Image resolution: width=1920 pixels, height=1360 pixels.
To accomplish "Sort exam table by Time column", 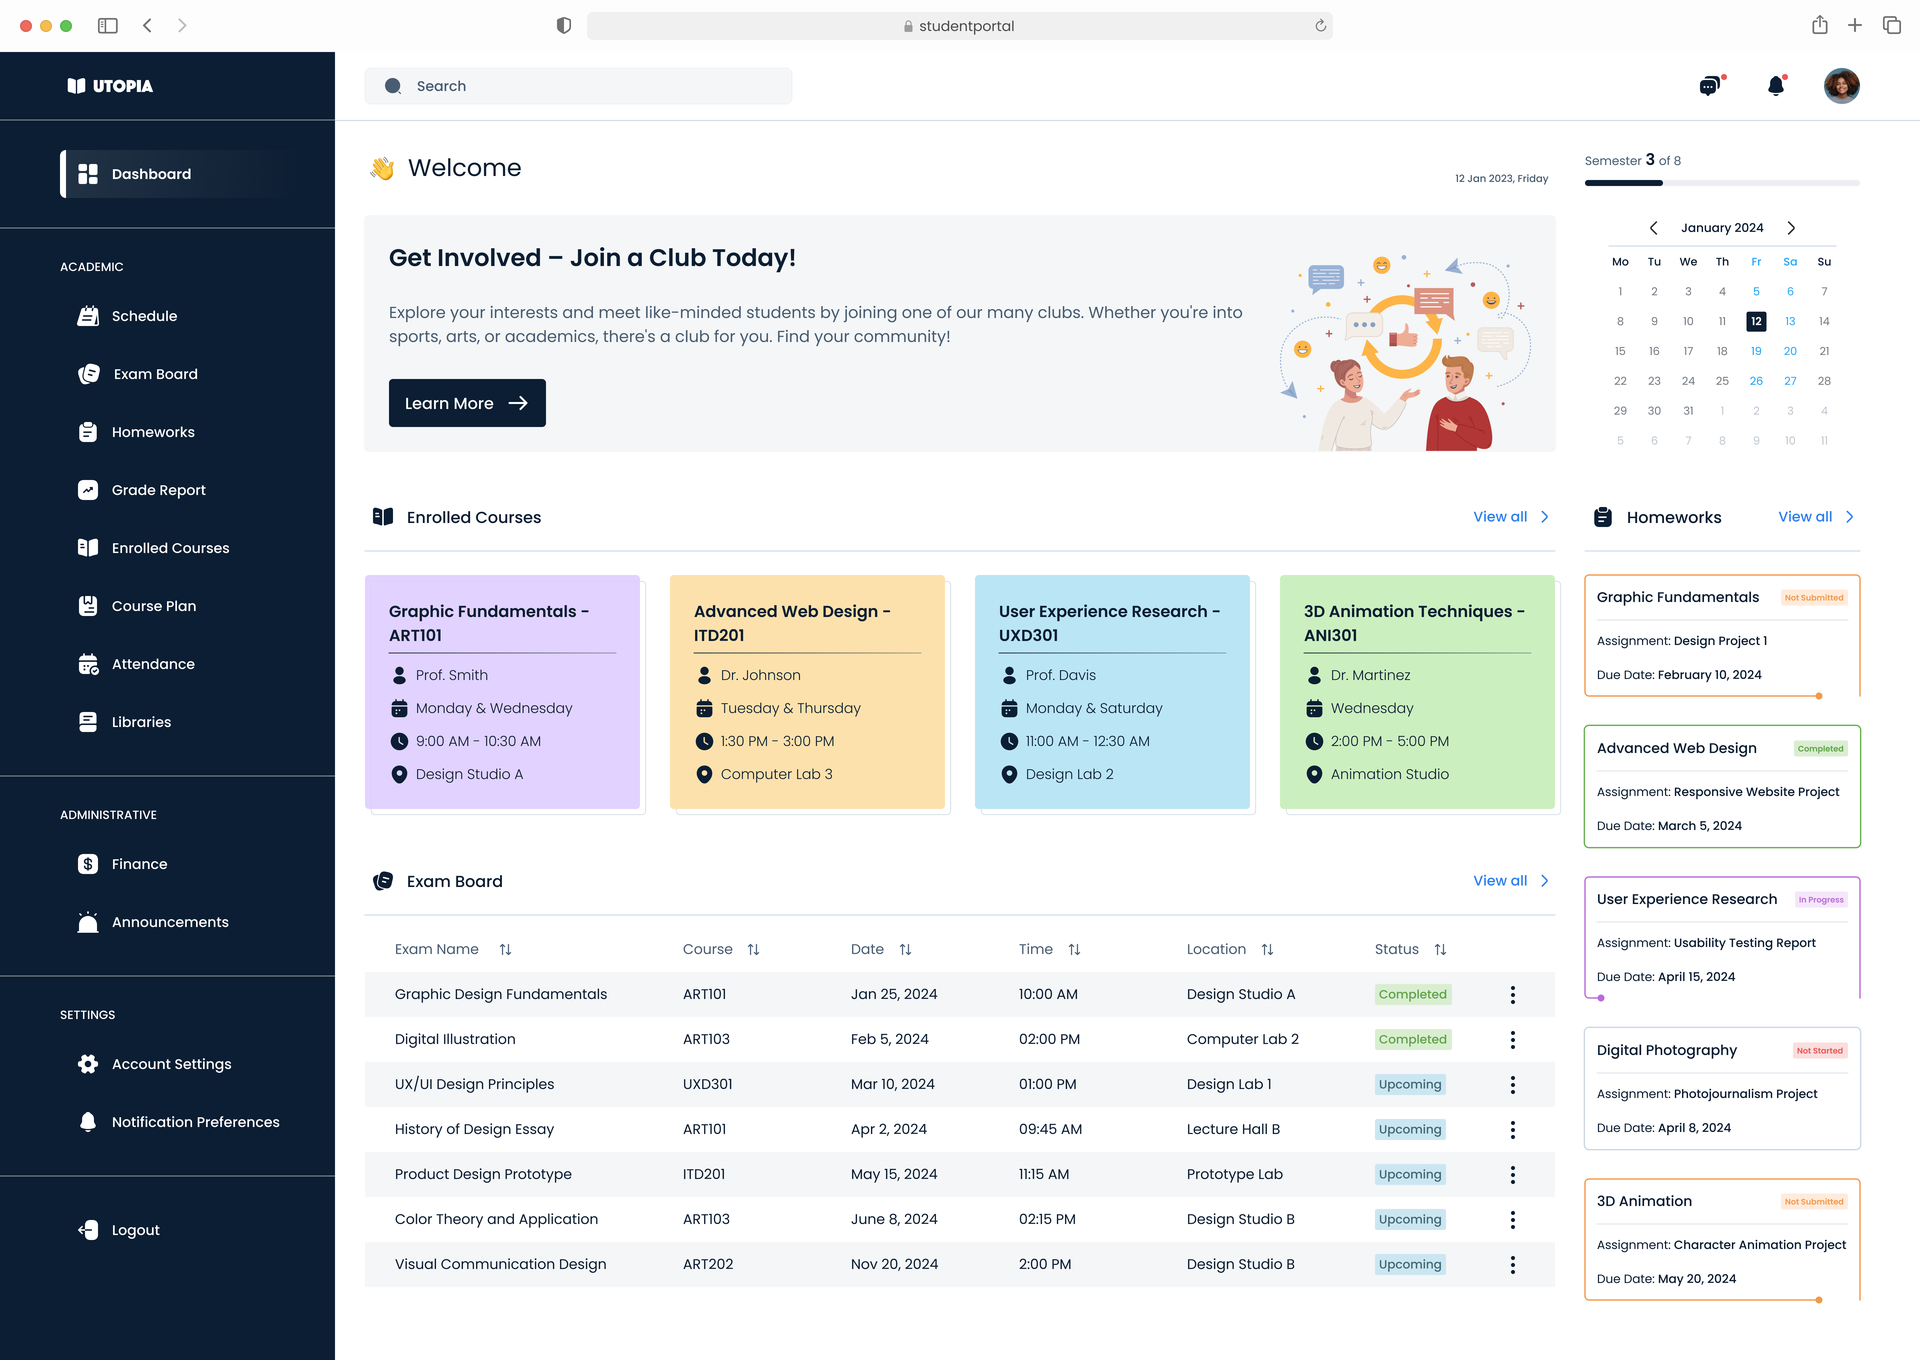I will (1074, 950).
